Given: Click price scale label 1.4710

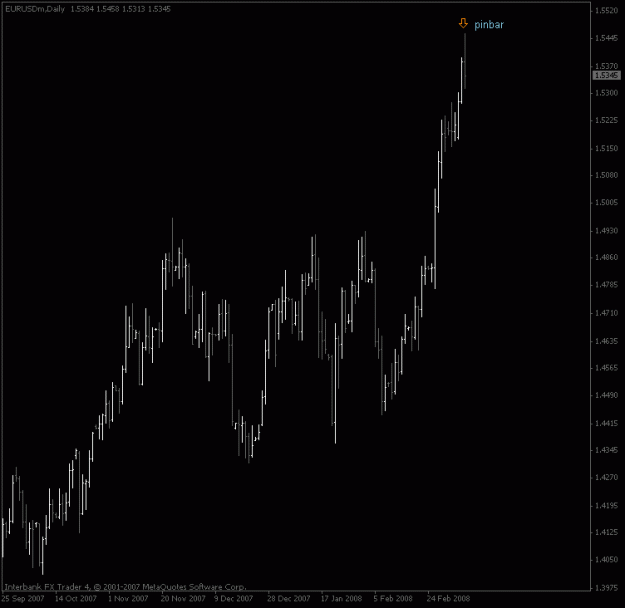Looking at the screenshot, I should (606, 313).
